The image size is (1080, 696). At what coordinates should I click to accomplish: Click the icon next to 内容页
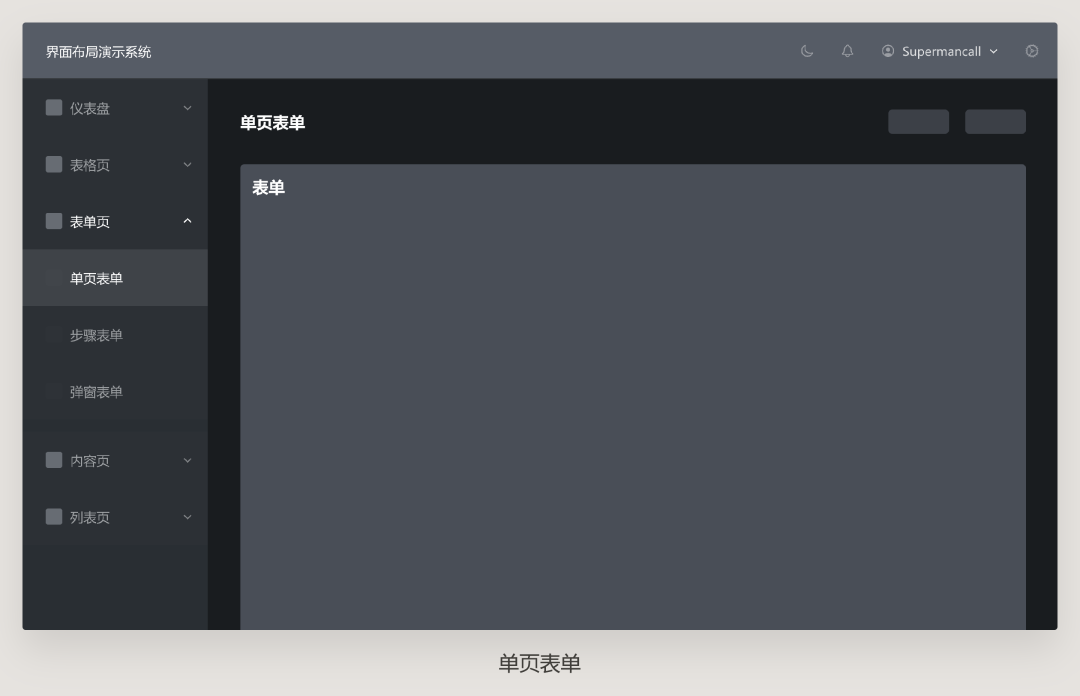[54, 460]
